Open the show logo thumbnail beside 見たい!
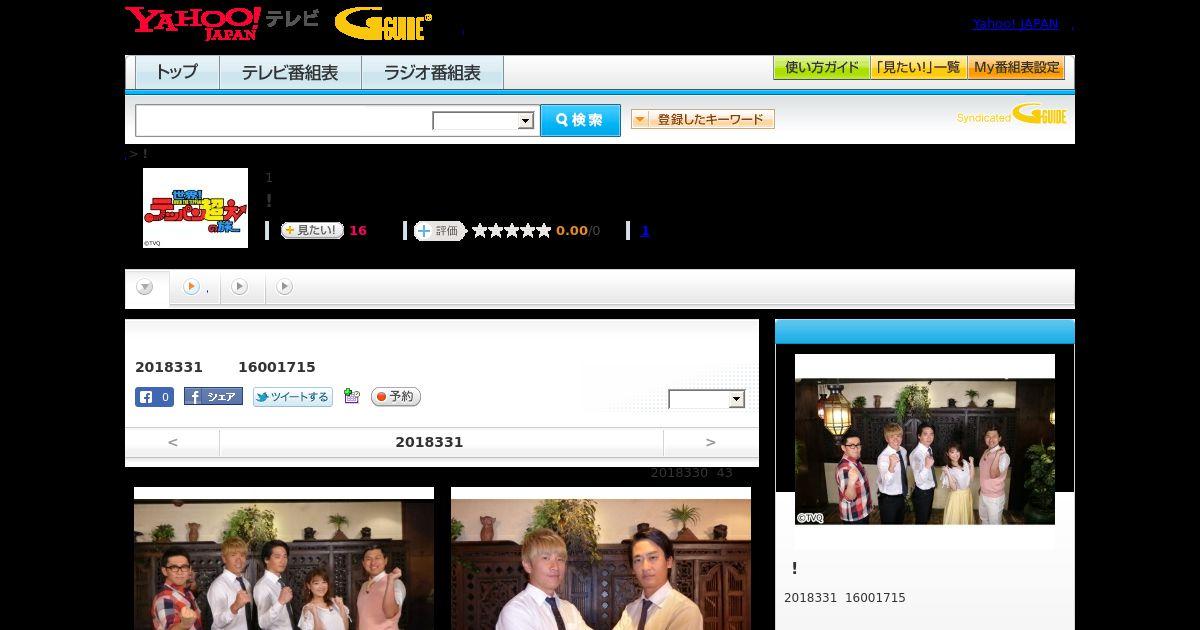The image size is (1200, 630). click(x=195, y=208)
